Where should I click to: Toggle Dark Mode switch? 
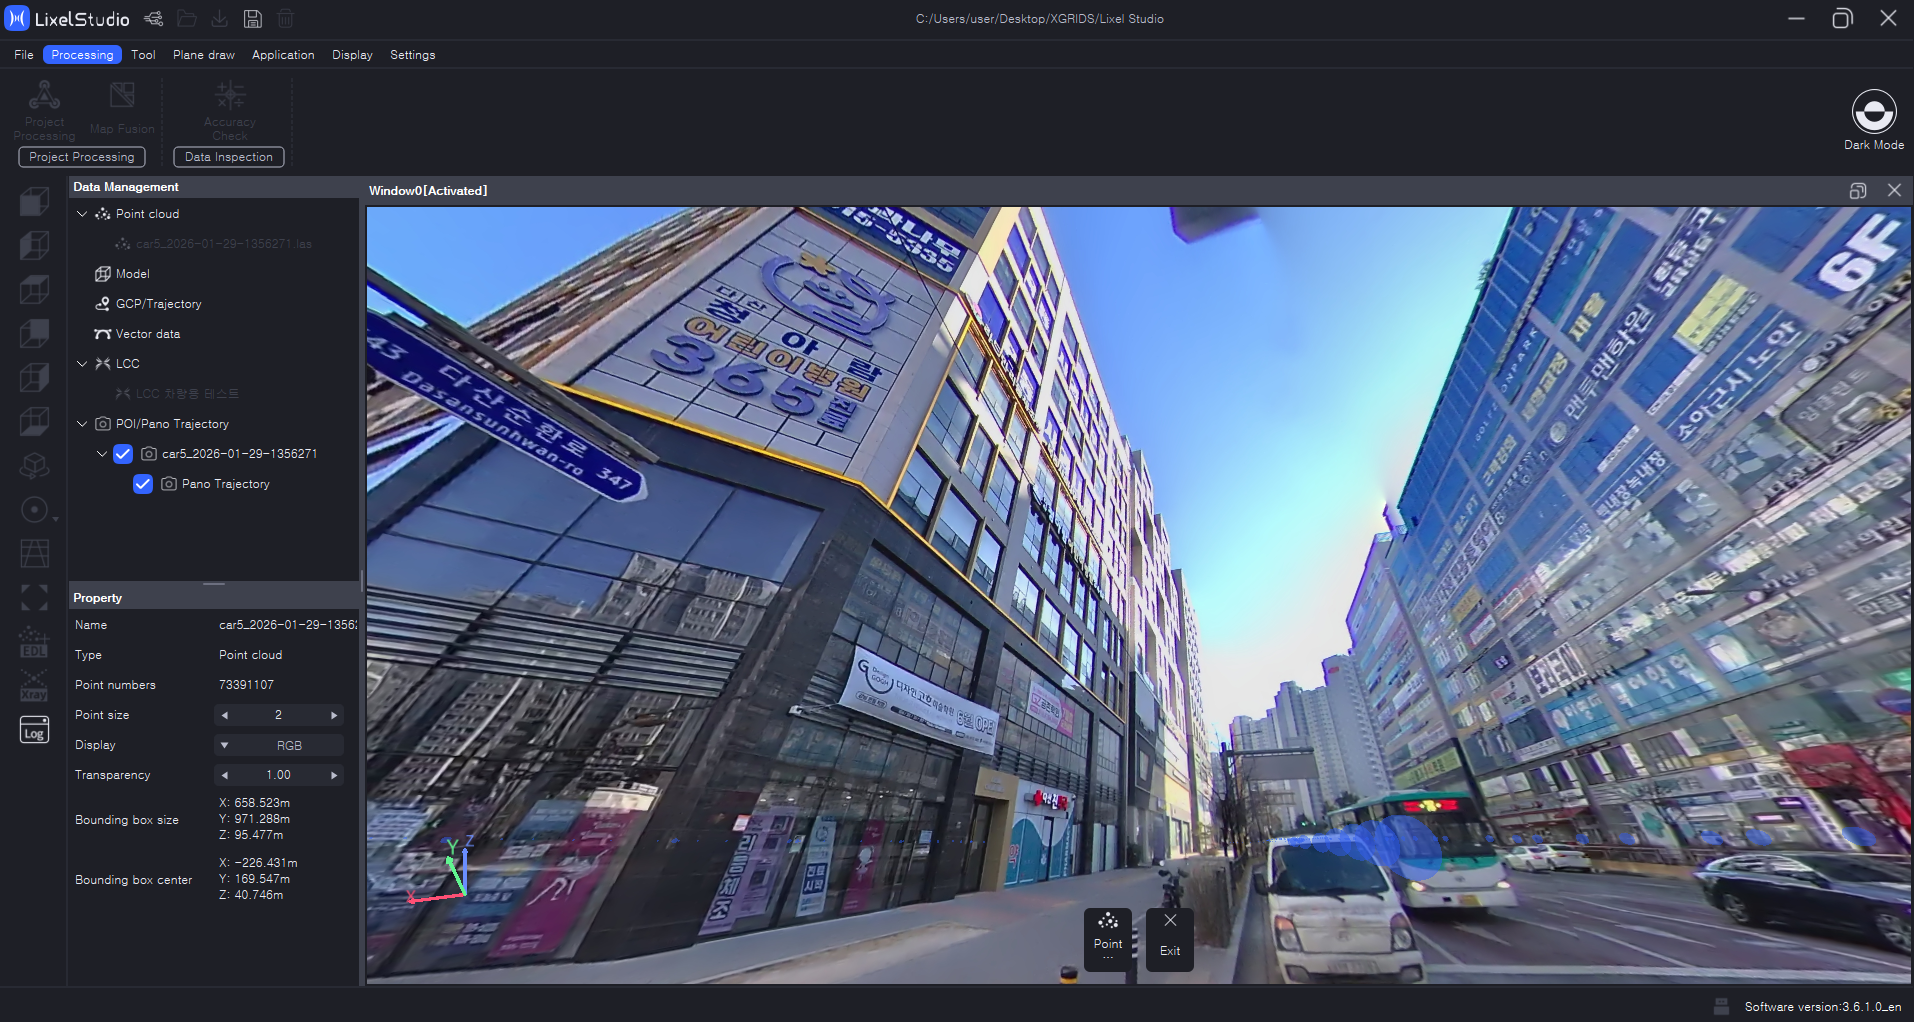tap(1873, 111)
